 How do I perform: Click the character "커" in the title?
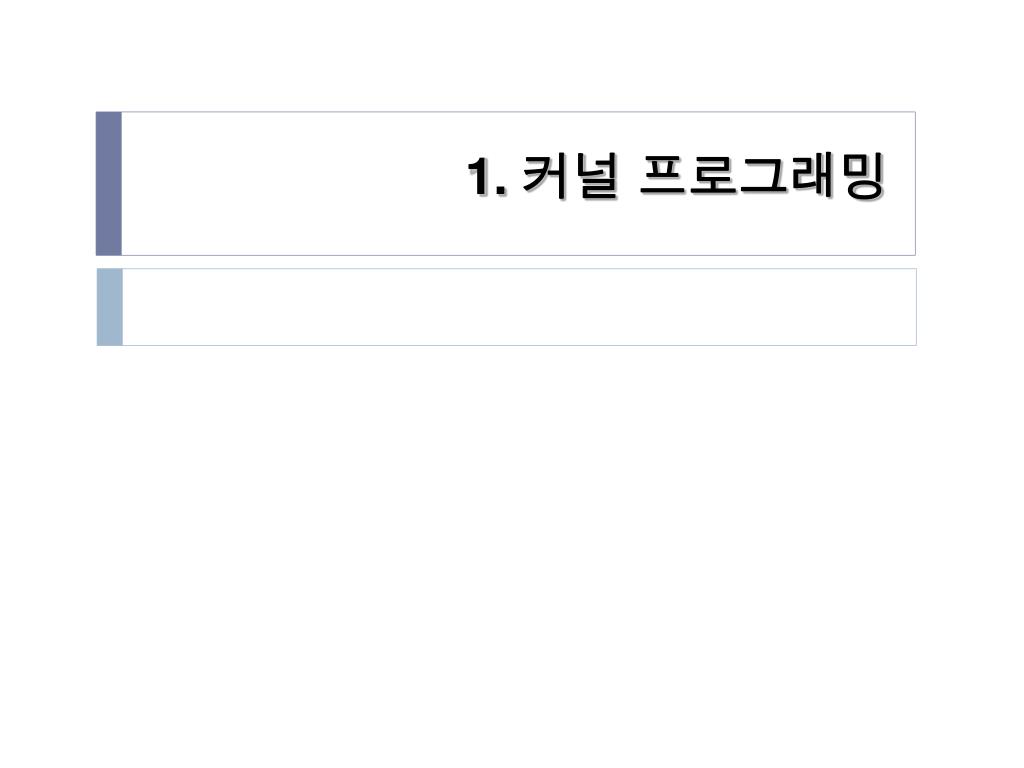click(545, 176)
